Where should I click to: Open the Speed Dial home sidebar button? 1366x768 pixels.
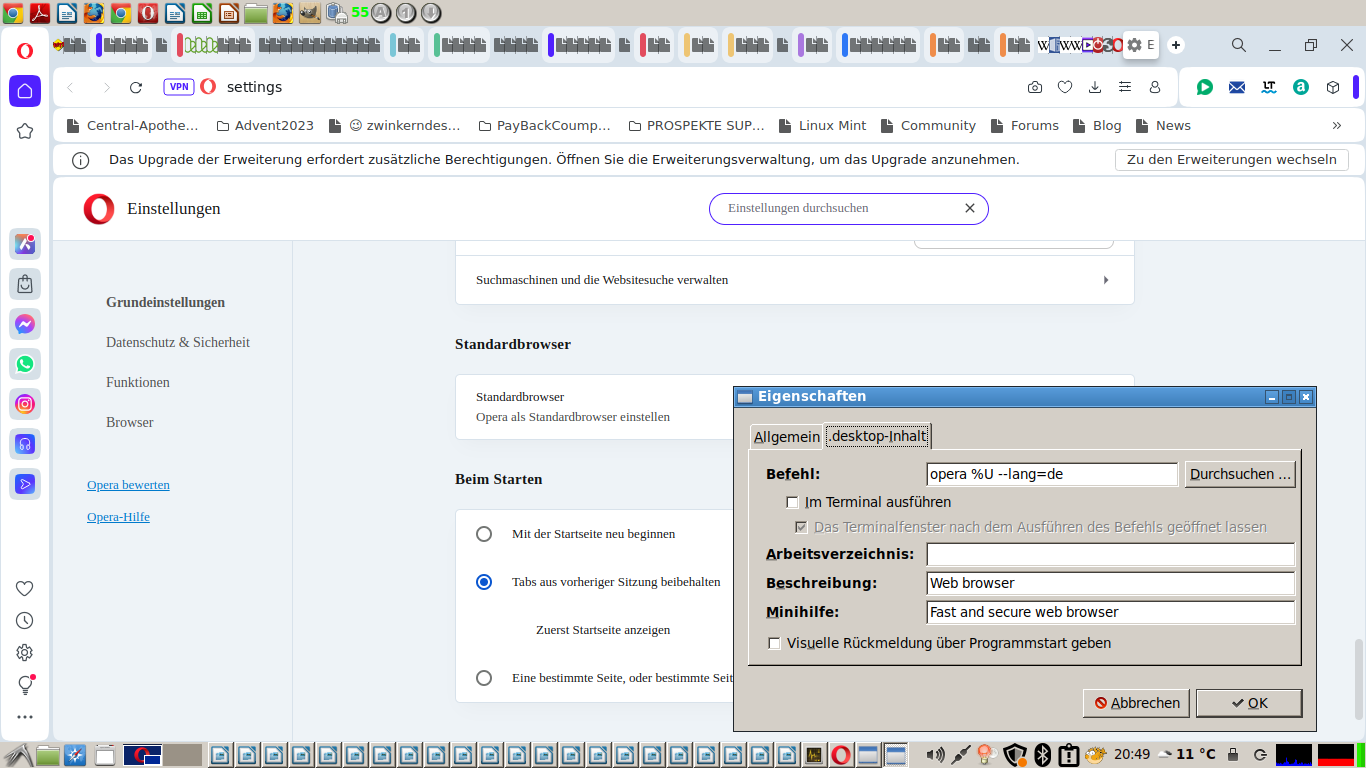tap(25, 91)
